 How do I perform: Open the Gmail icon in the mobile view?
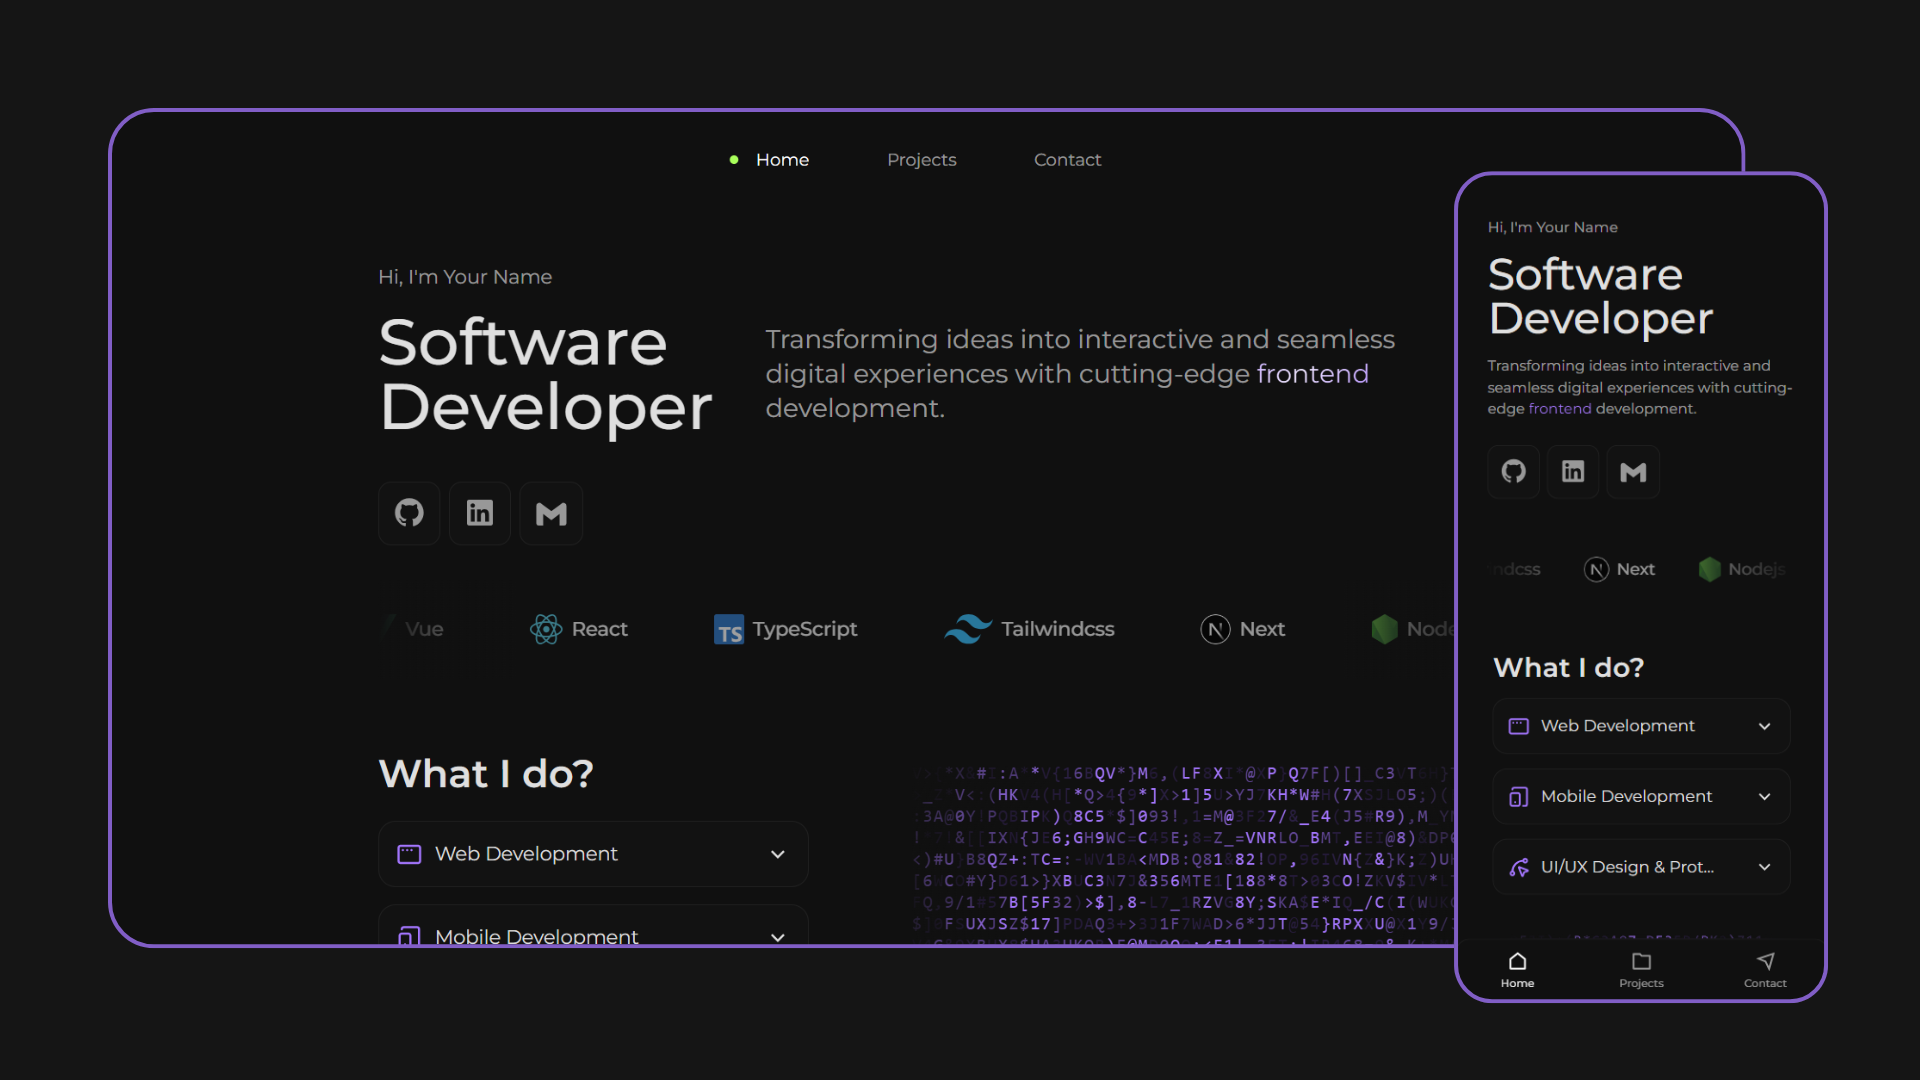pyautogui.click(x=1633, y=471)
